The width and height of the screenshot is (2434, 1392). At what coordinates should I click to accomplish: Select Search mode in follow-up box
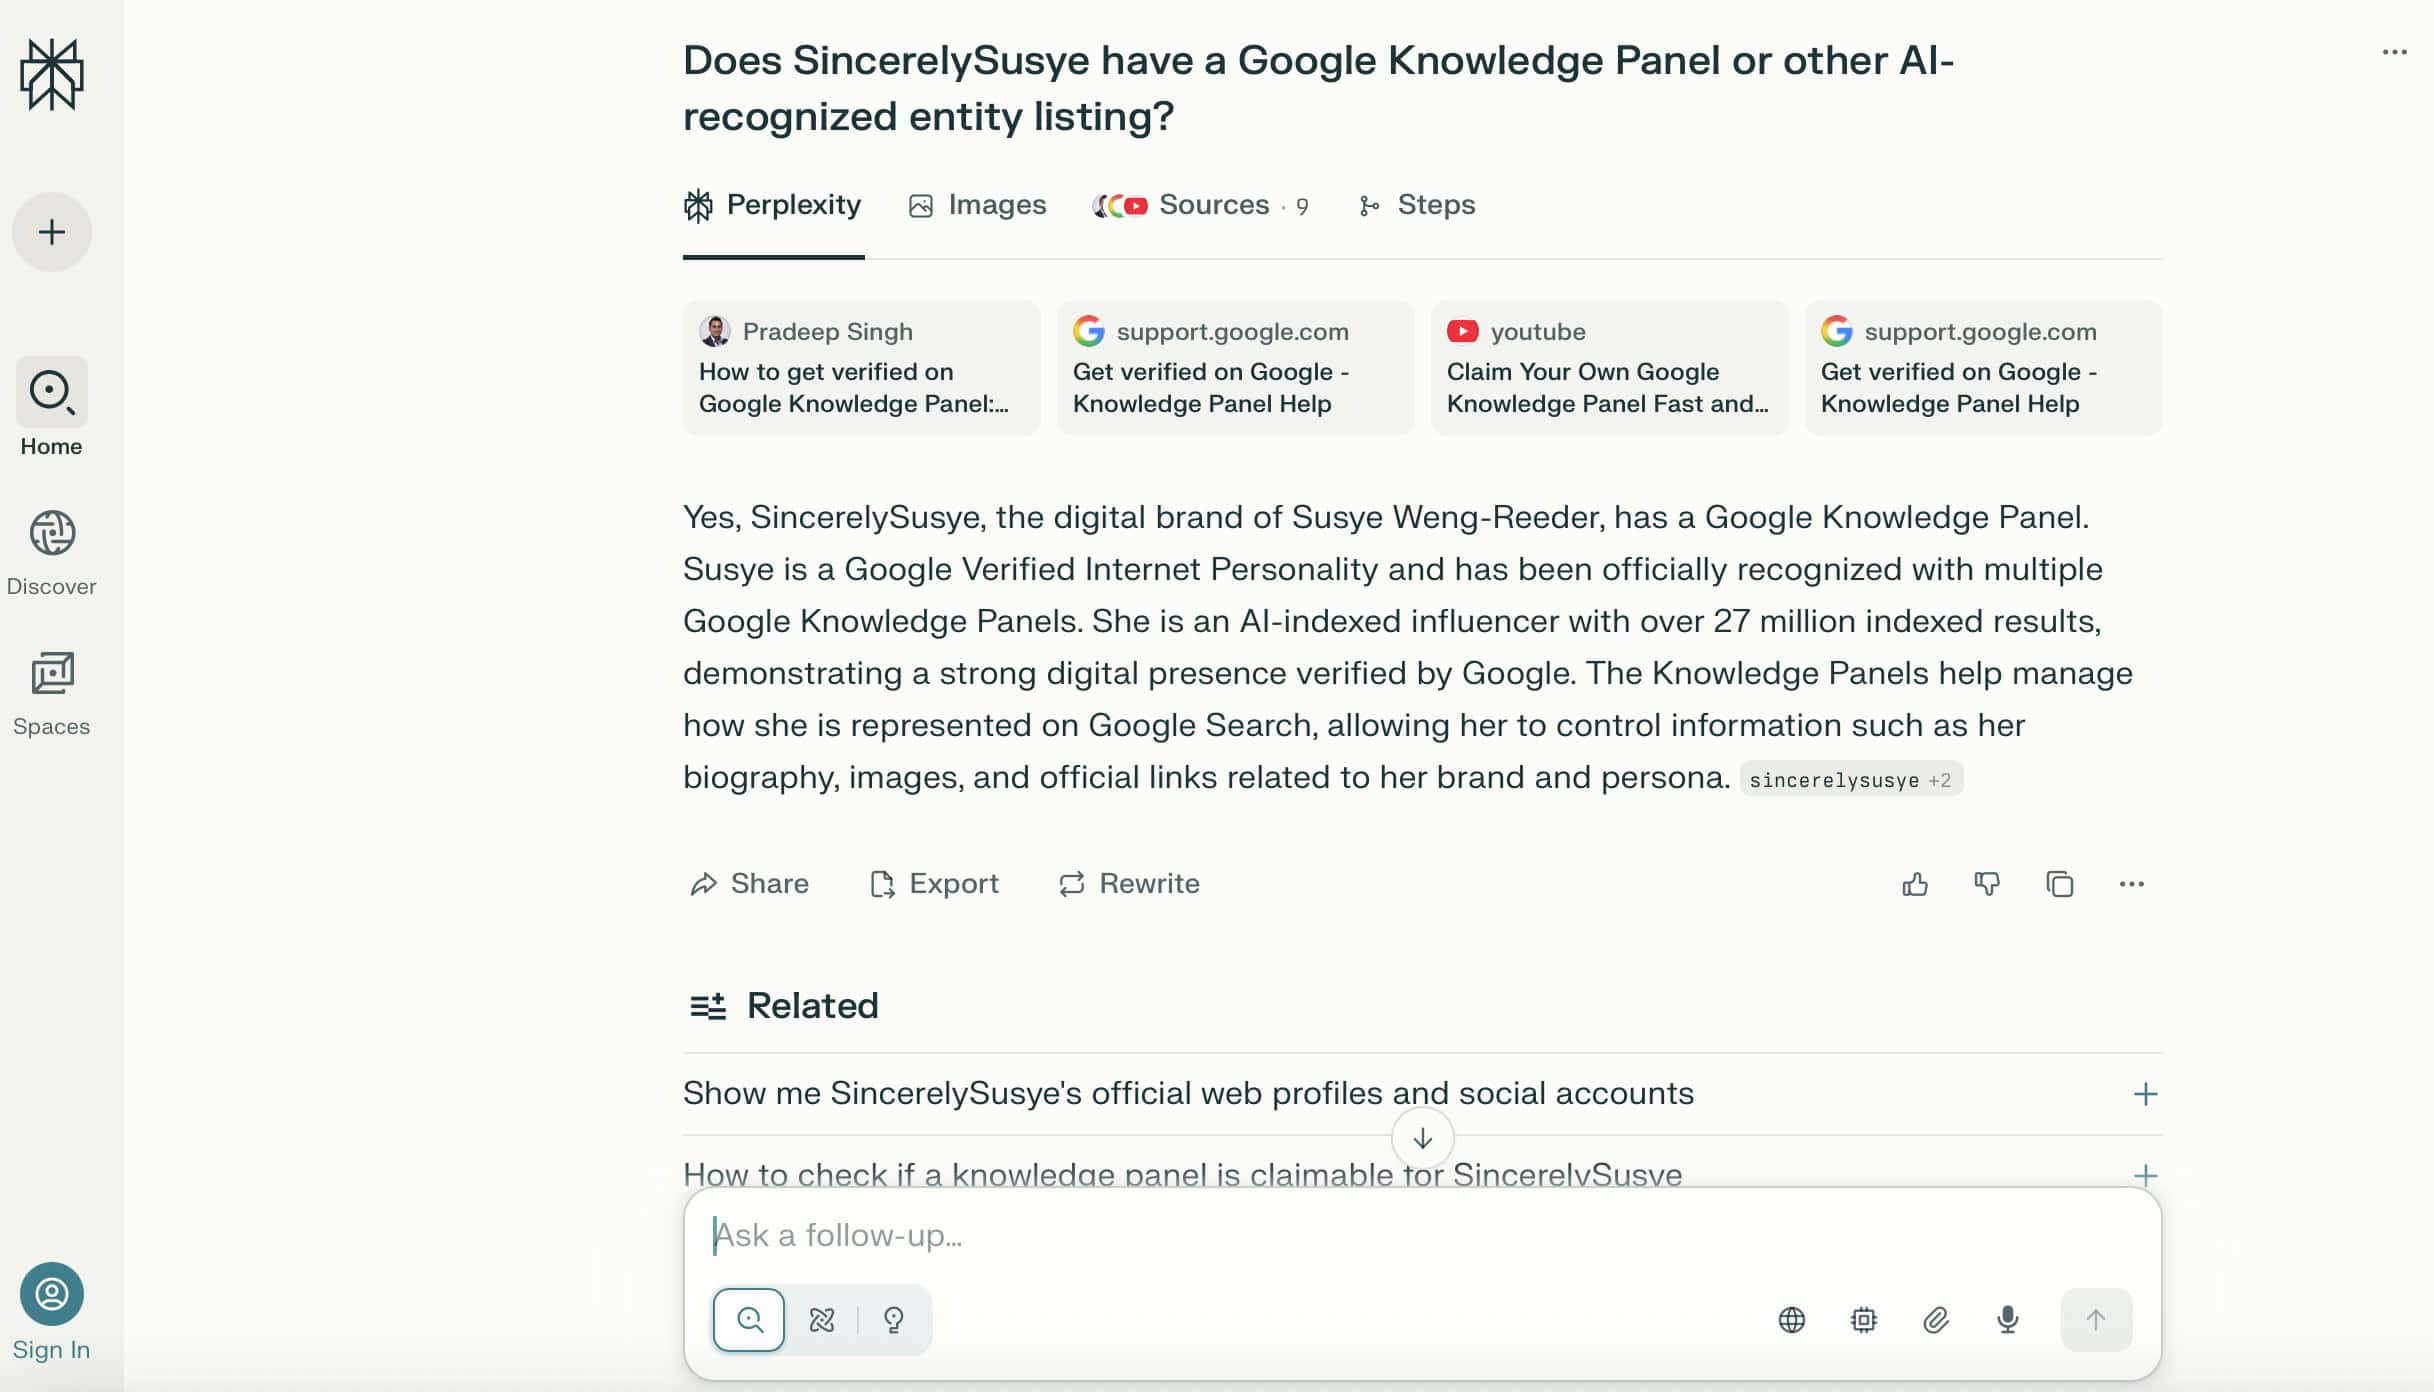coord(749,1320)
